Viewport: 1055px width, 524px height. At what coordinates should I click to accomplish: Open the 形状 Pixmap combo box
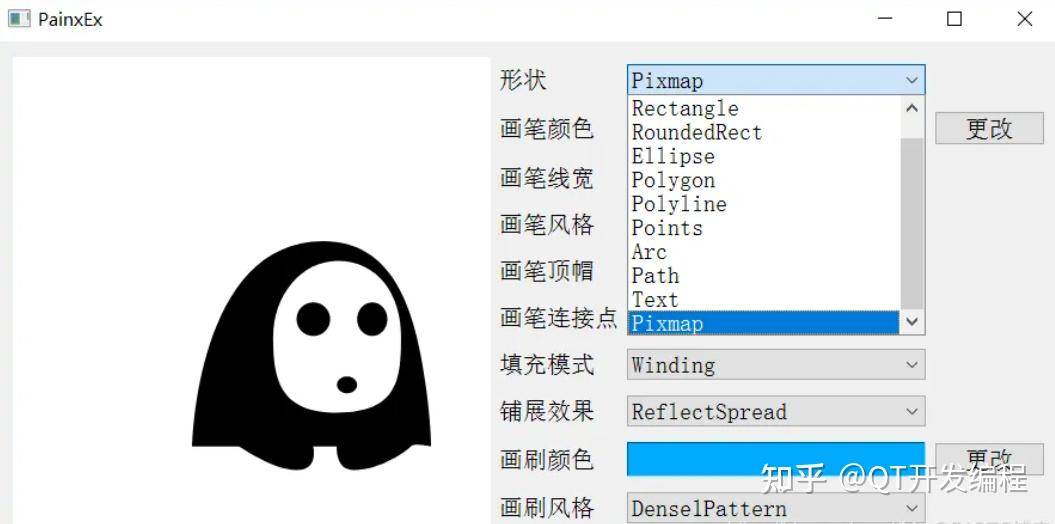(x=776, y=80)
